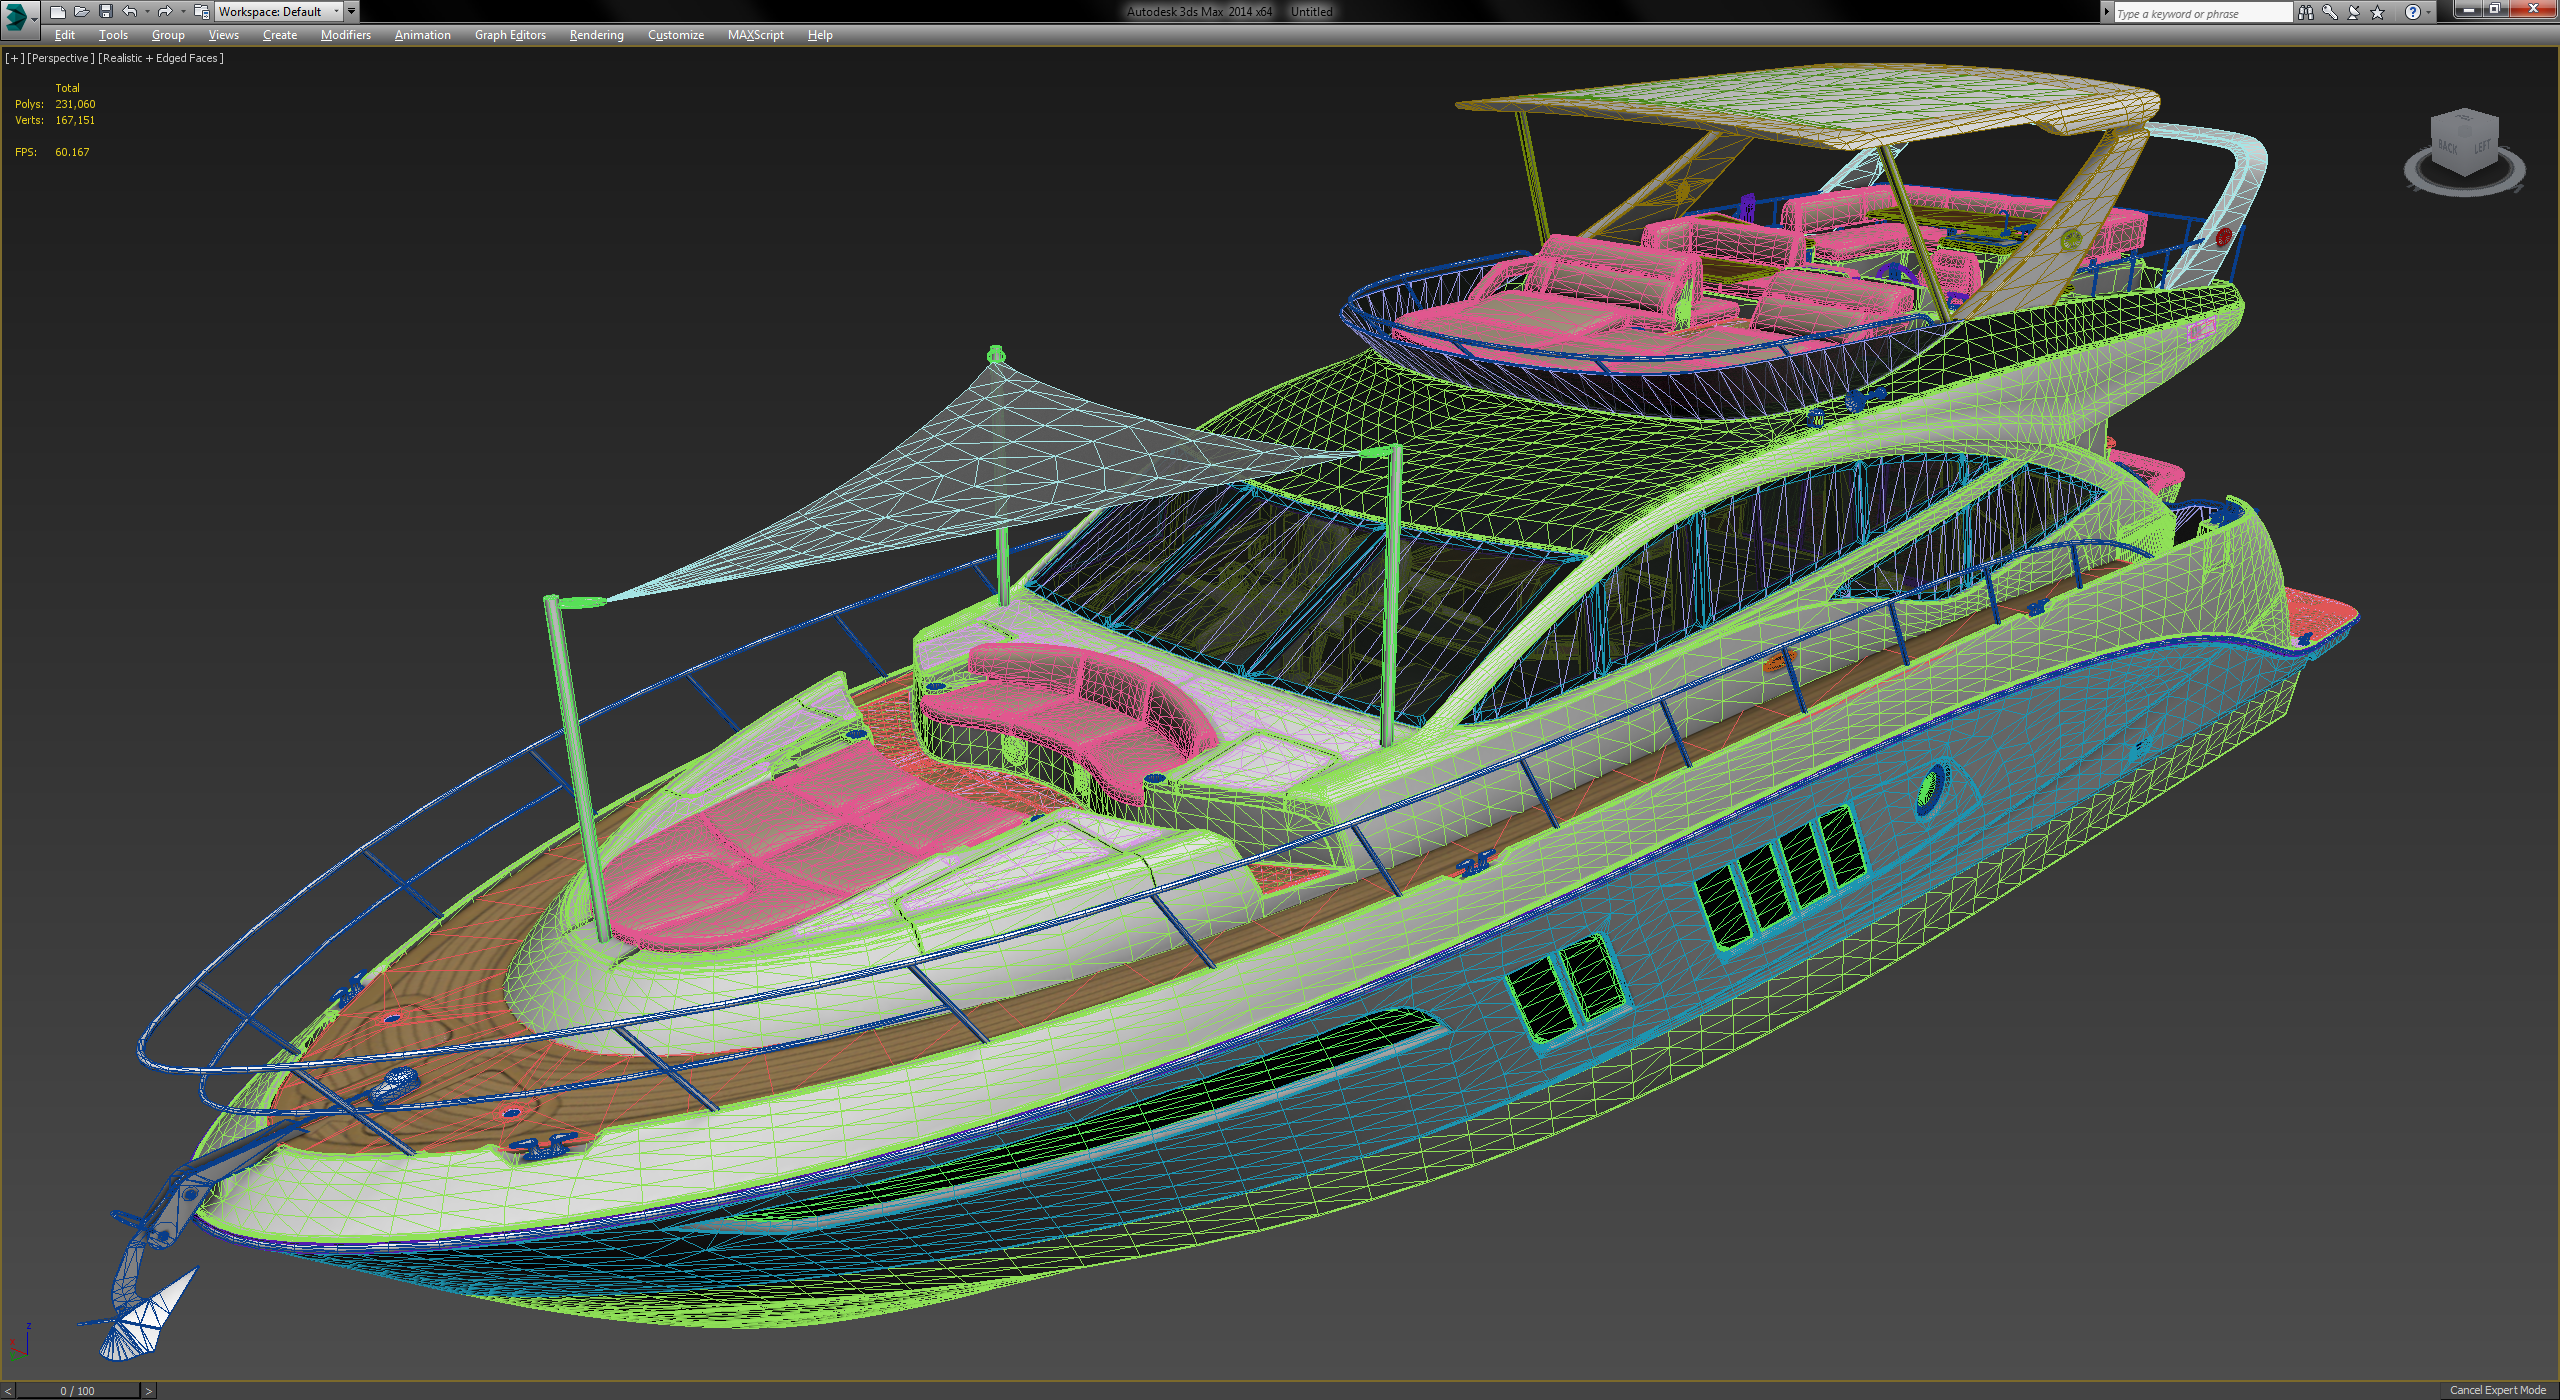Click the 0/100 time slider

[78, 1390]
